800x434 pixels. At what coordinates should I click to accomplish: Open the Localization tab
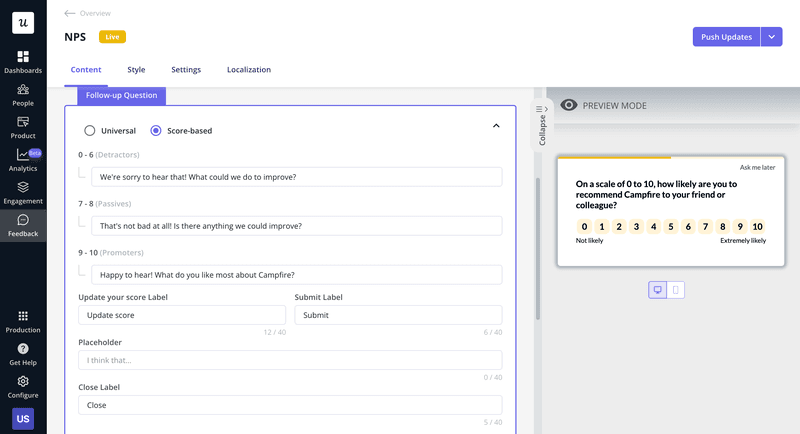tap(248, 70)
